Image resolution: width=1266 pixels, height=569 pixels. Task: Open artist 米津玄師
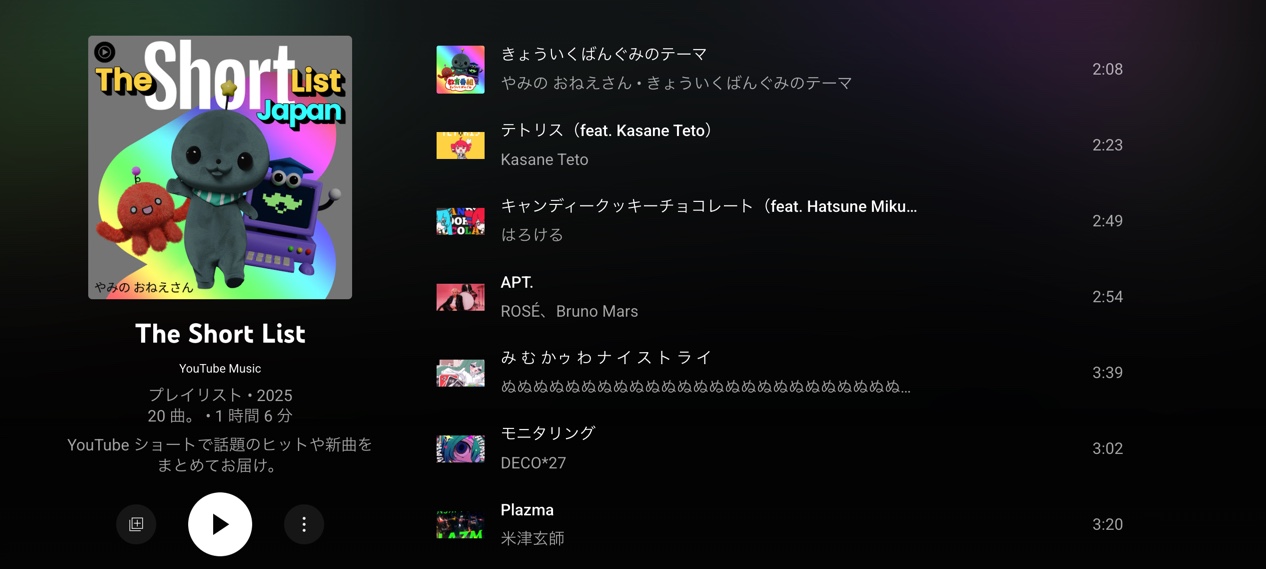pyautogui.click(x=532, y=538)
